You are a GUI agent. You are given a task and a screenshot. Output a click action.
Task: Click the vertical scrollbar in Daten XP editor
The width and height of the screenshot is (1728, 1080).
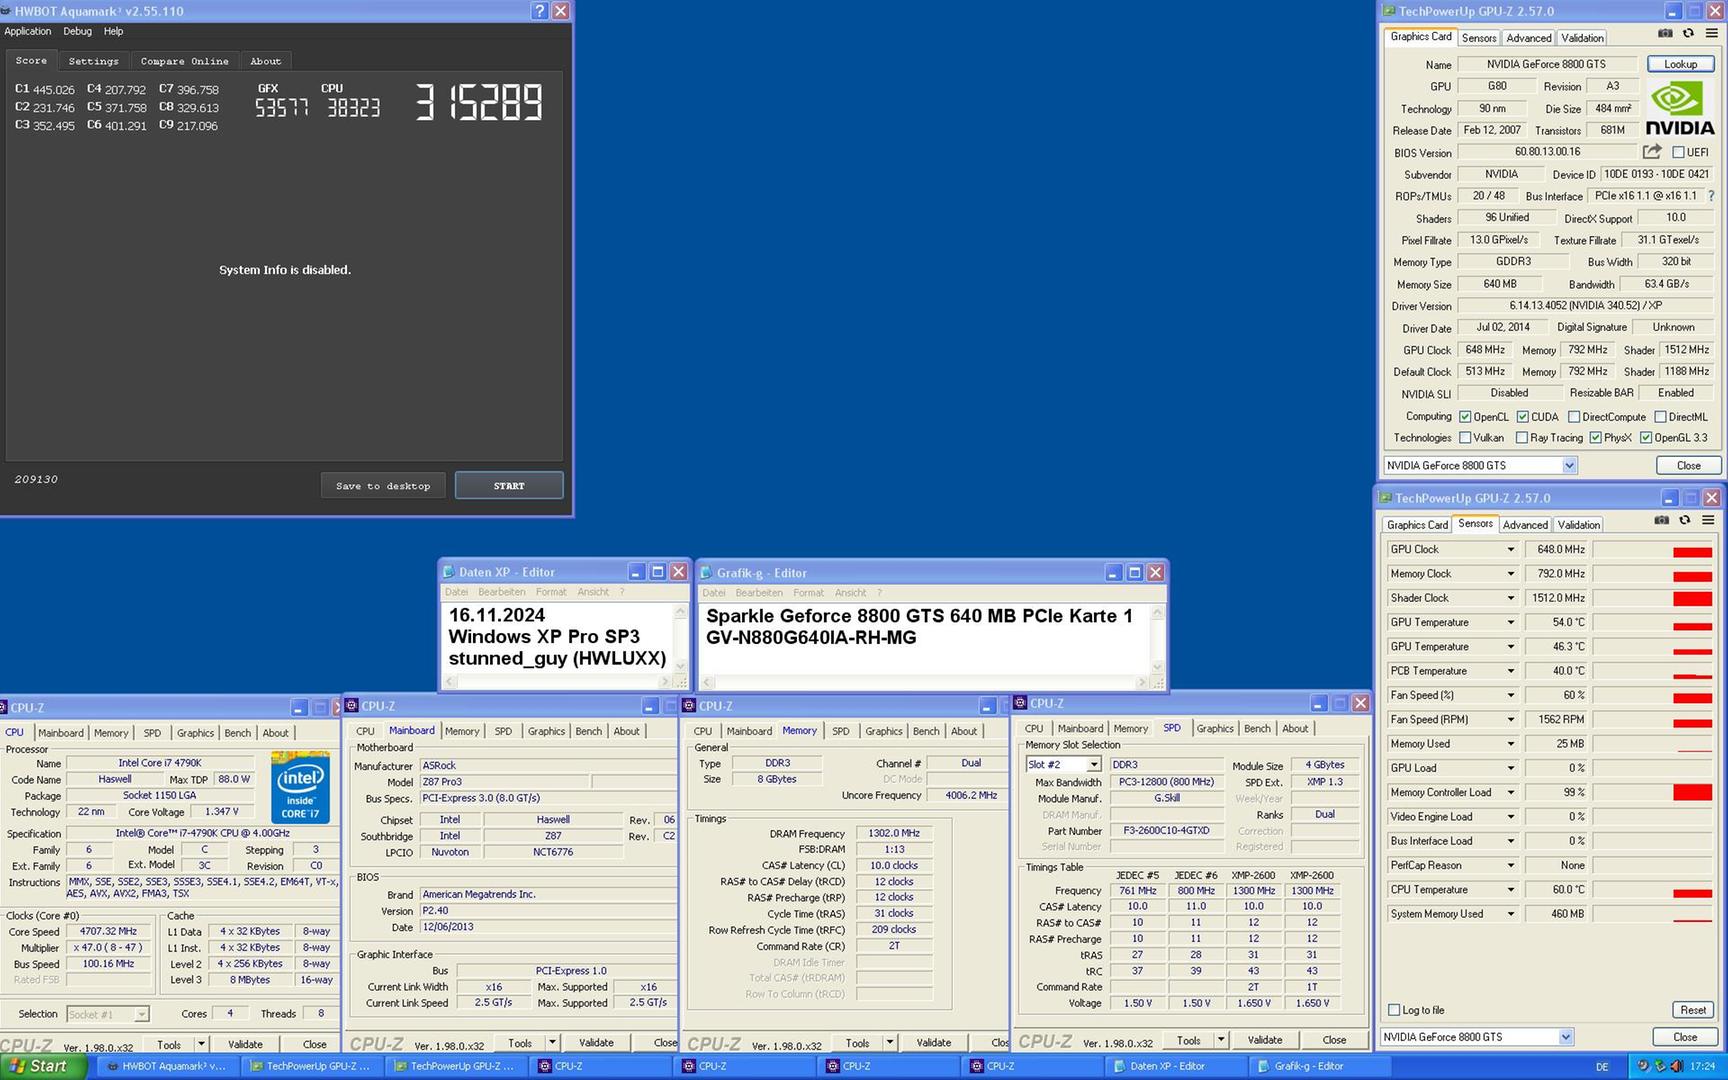point(681,639)
